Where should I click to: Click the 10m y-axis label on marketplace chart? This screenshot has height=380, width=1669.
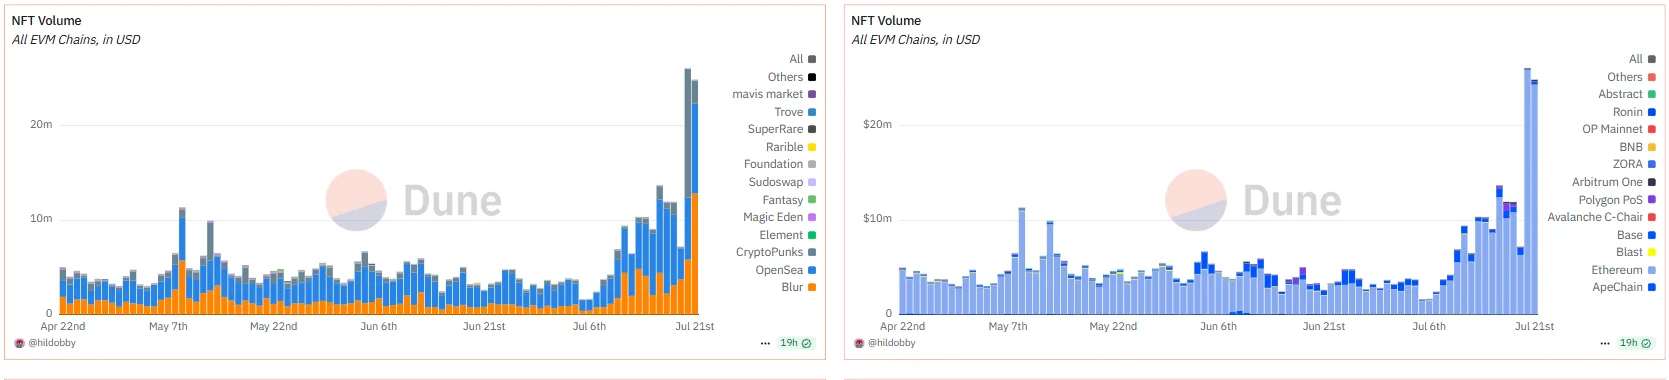41,218
